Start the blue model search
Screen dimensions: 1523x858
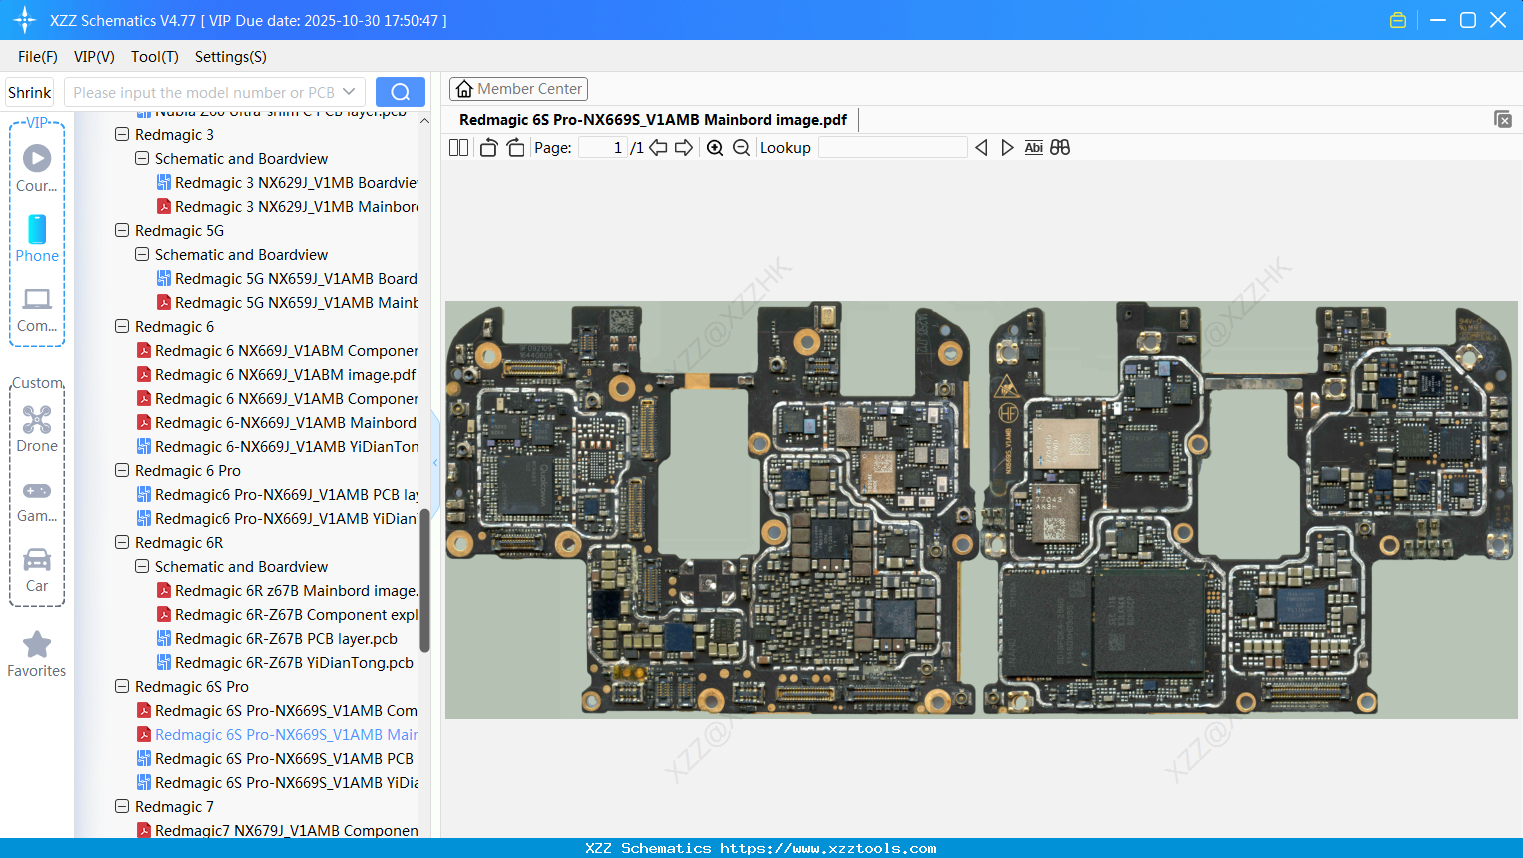pos(400,91)
